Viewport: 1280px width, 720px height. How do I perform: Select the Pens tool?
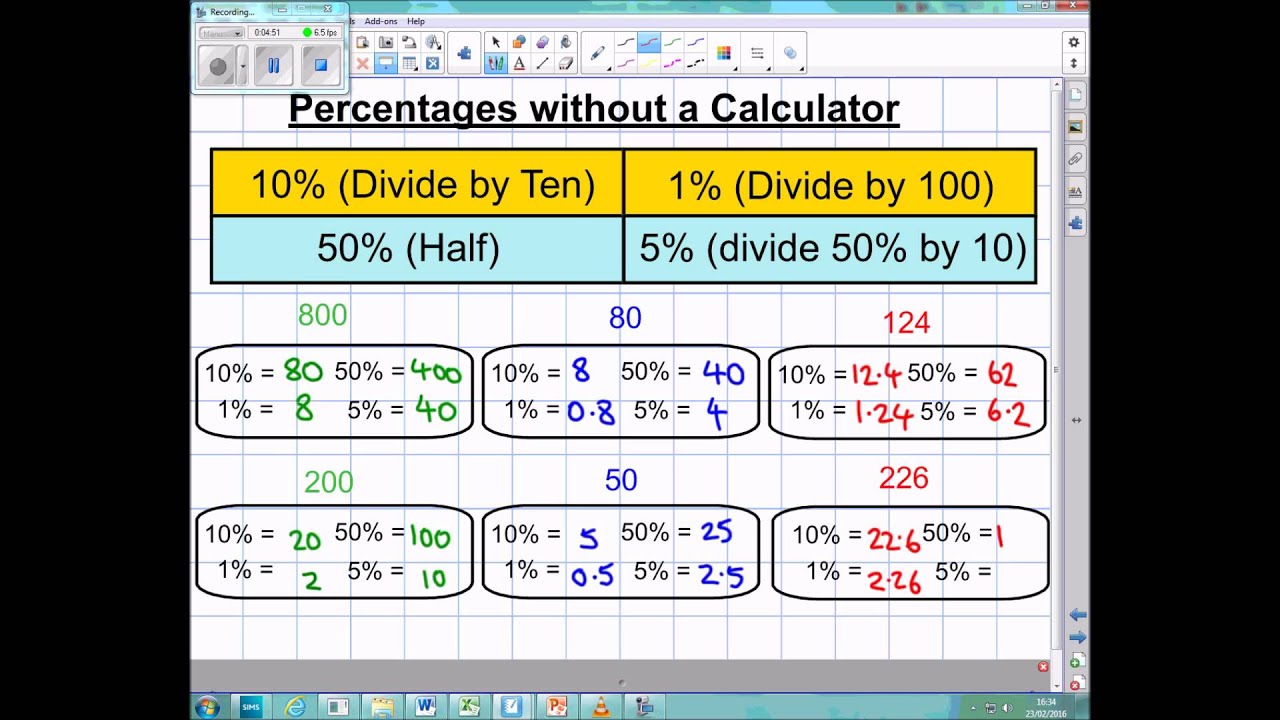[x=496, y=63]
